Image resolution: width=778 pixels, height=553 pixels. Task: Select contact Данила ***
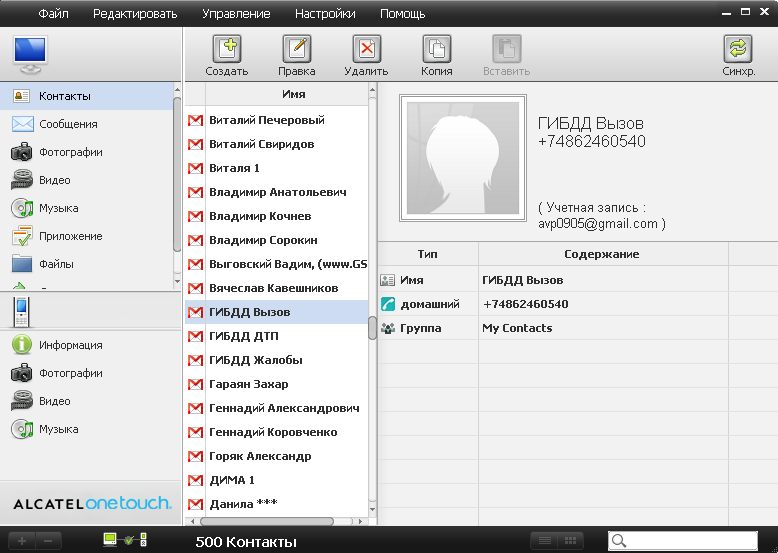(x=276, y=504)
